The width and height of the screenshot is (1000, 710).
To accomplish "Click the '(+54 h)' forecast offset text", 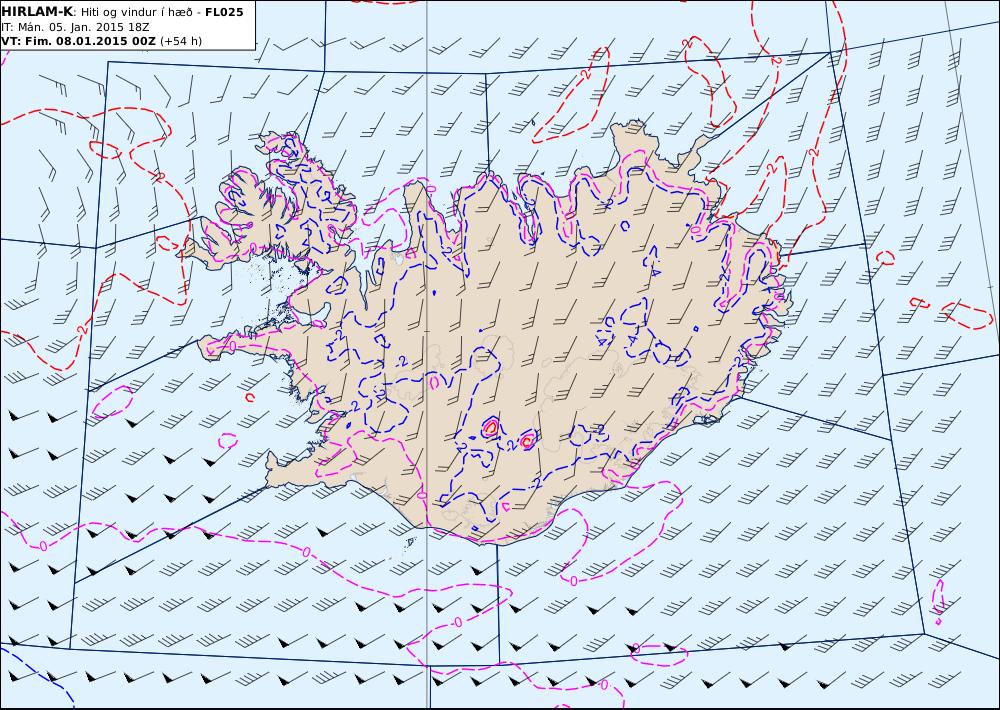I will 181,41.
